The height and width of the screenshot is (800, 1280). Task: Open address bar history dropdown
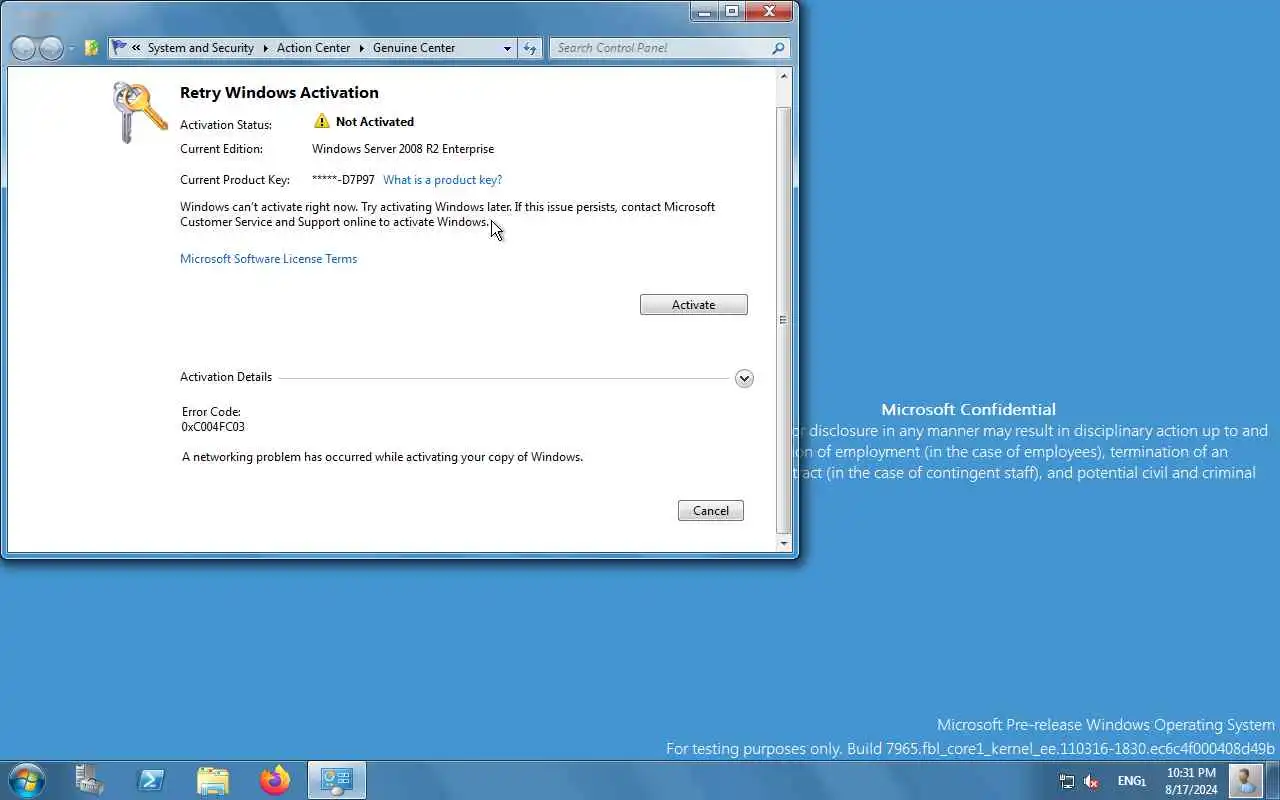pos(507,48)
